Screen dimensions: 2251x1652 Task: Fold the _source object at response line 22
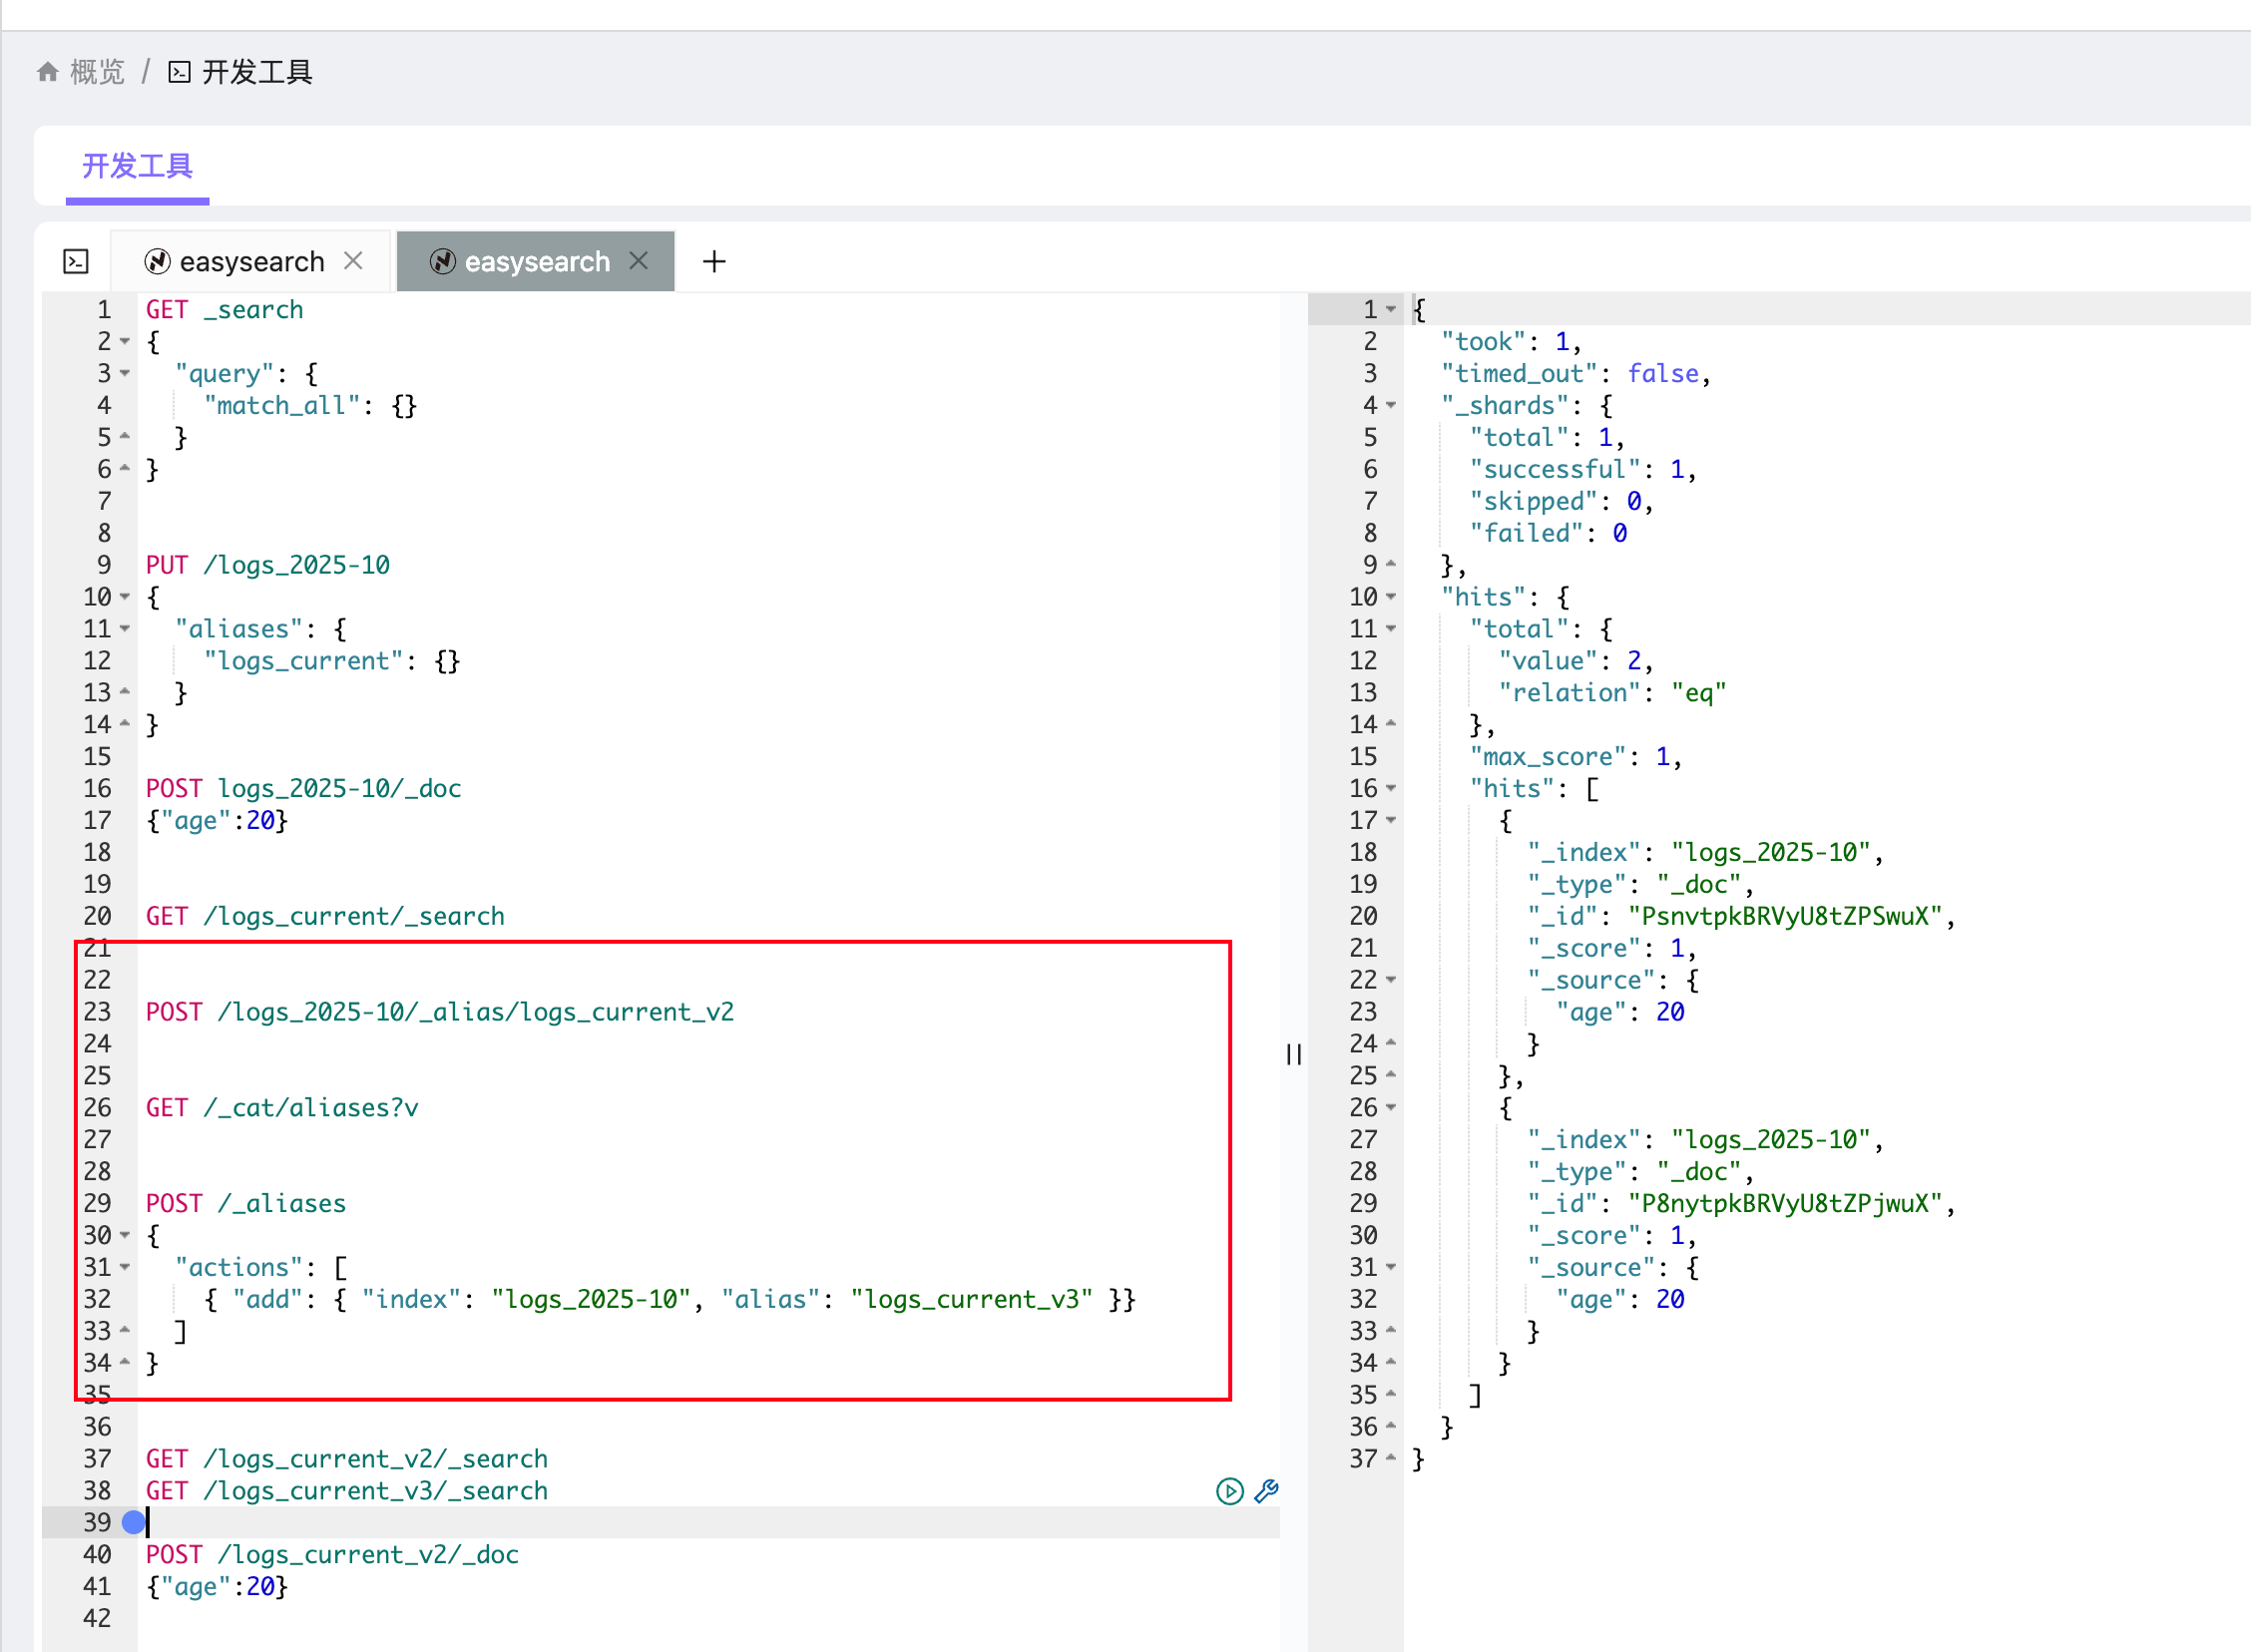tap(1391, 980)
